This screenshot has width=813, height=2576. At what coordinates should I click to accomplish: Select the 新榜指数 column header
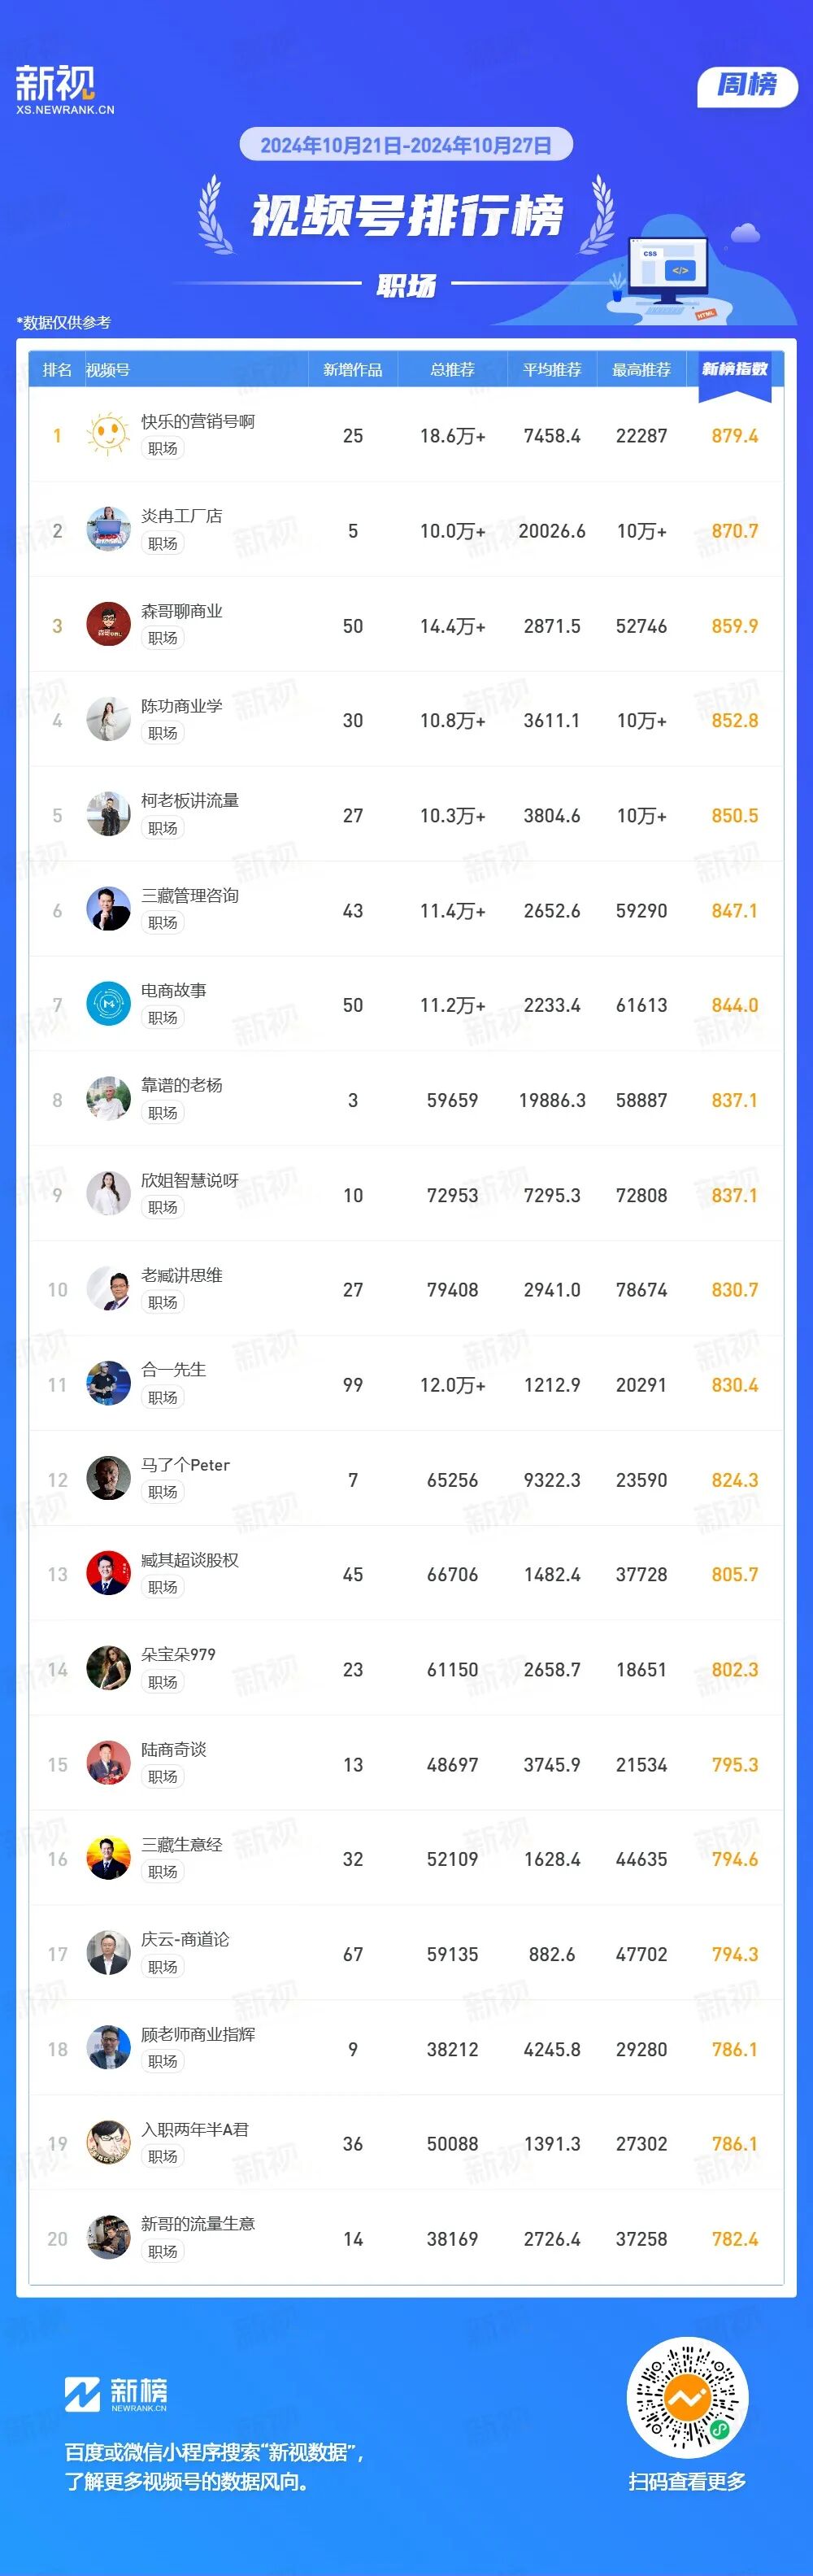click(x=734, y=370)
